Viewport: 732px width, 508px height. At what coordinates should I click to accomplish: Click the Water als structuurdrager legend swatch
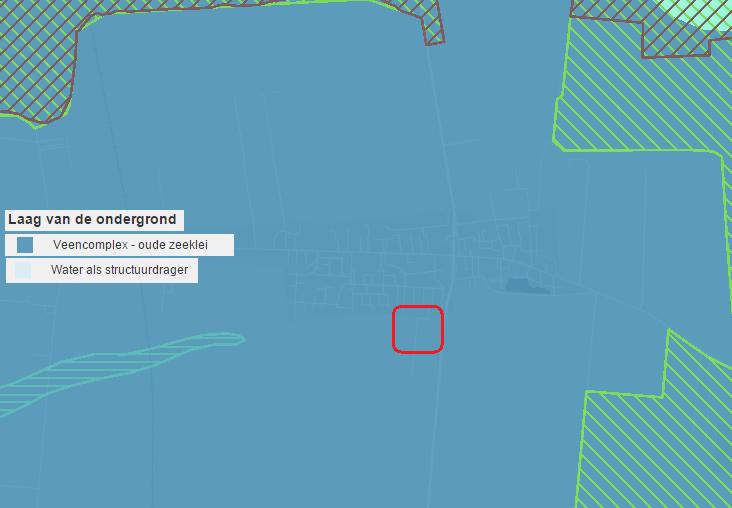(24, 270)
